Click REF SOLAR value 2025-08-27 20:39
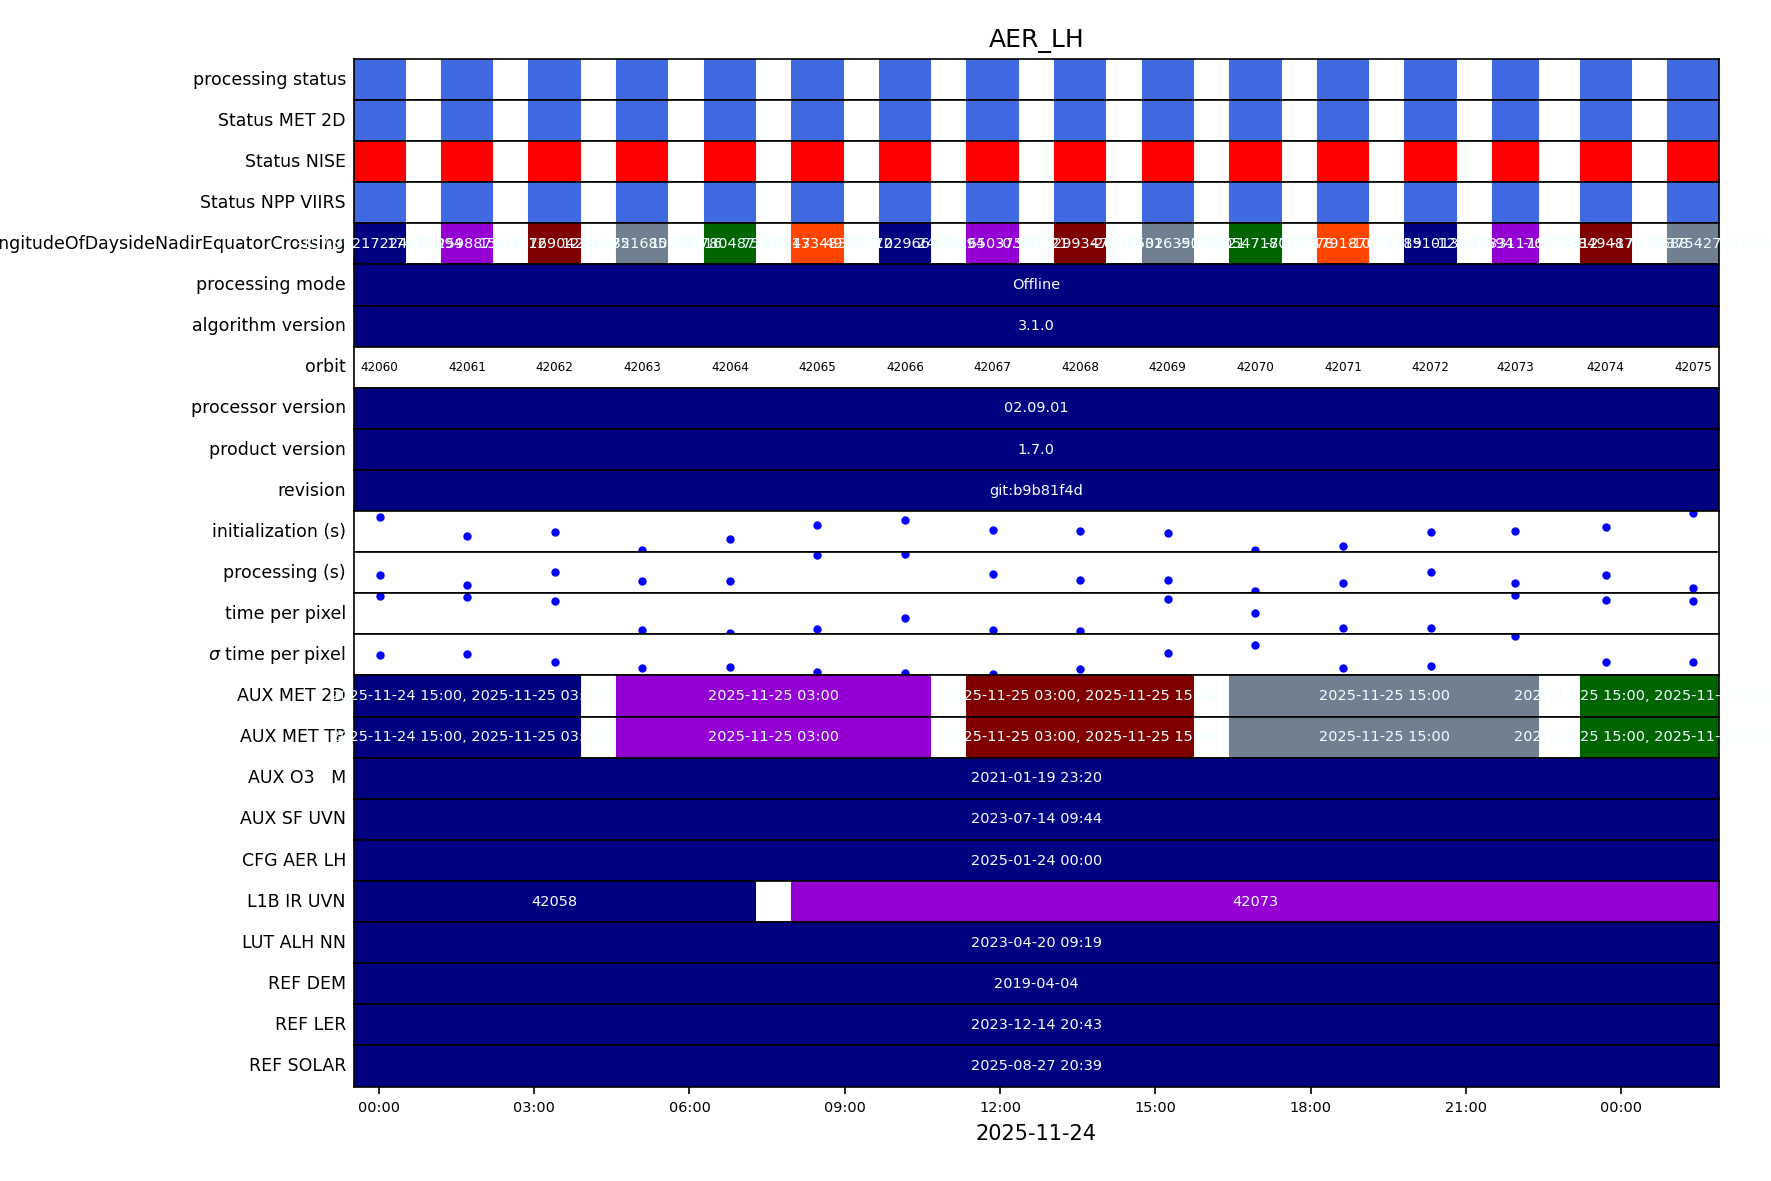 pyautogui.click(x=1035, y=1065)
